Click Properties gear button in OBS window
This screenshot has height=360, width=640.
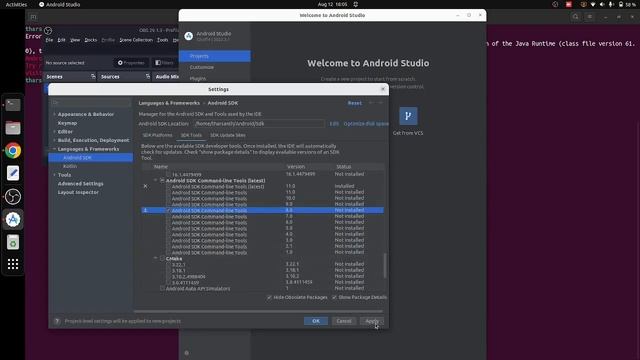click(x=131, y=63)
